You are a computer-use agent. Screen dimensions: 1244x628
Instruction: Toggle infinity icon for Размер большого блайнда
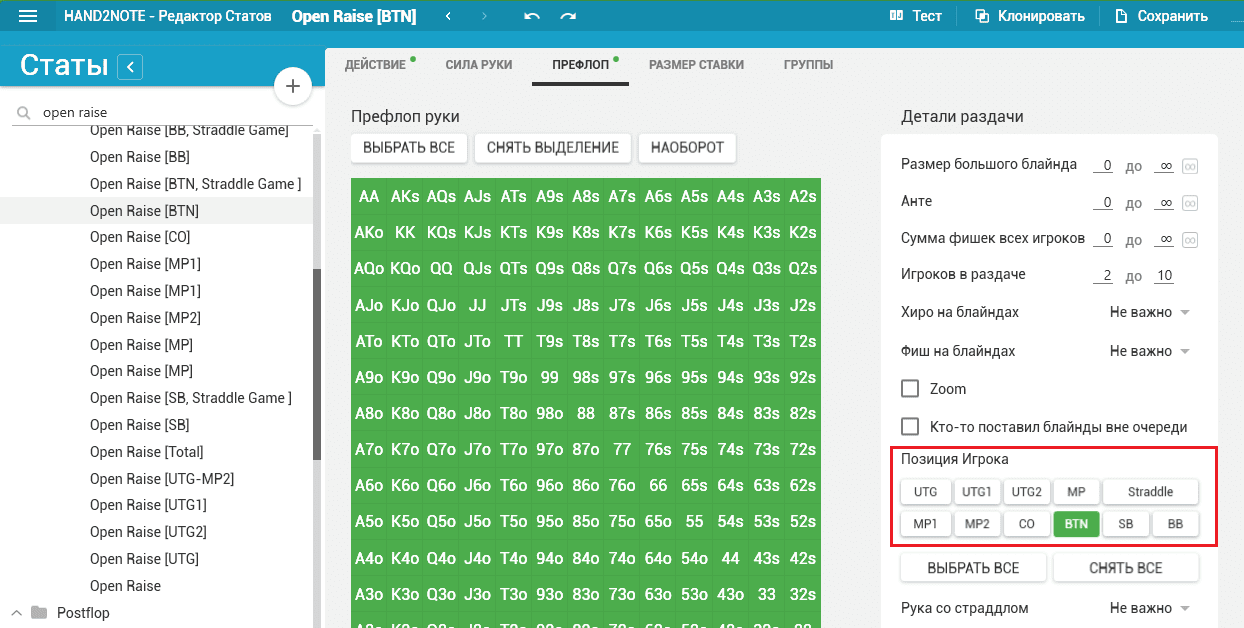[1191, 166]
